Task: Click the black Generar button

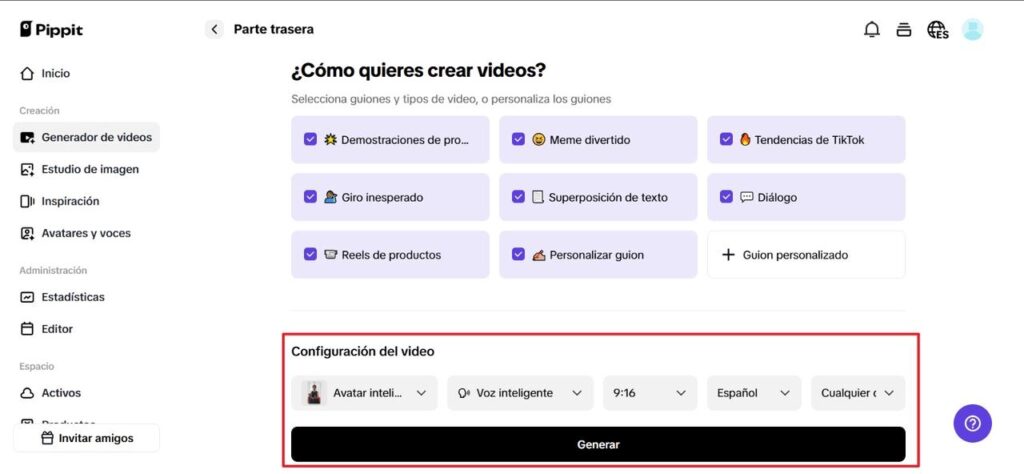Action: (x=598, y=445)
